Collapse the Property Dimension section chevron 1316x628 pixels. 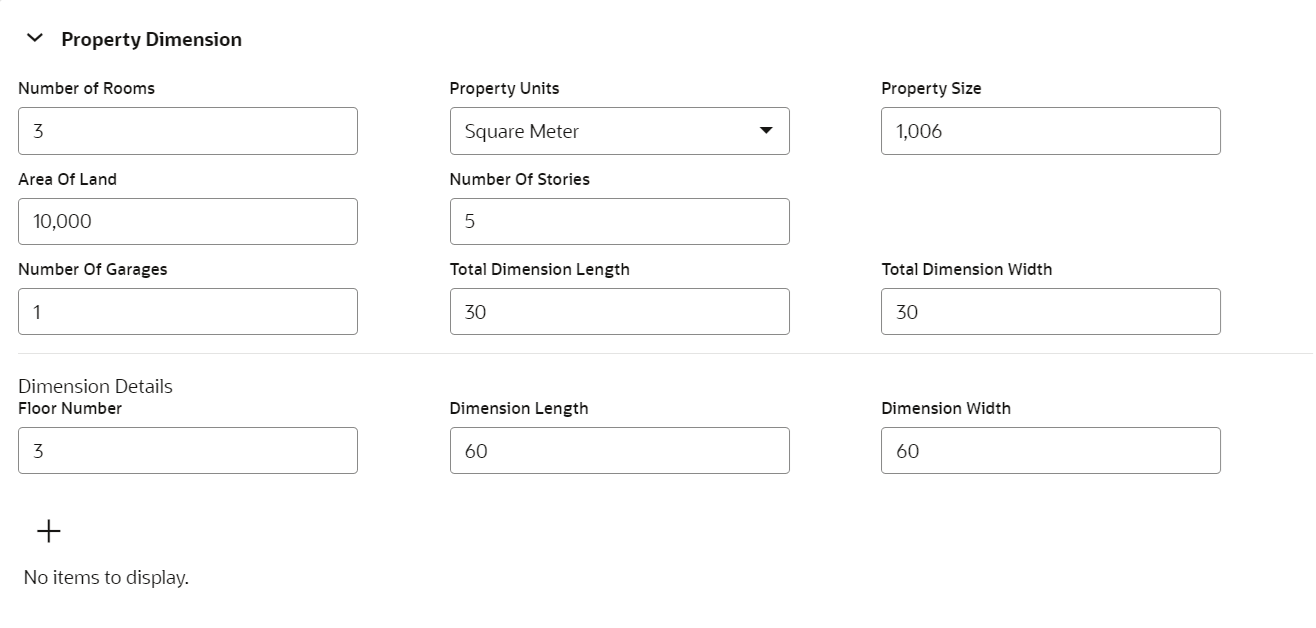click(35, 38)
